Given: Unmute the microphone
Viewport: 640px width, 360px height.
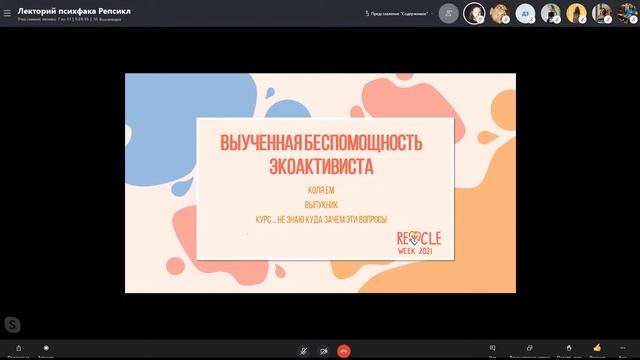Looking at the screenshot, I should pos(303,351).
